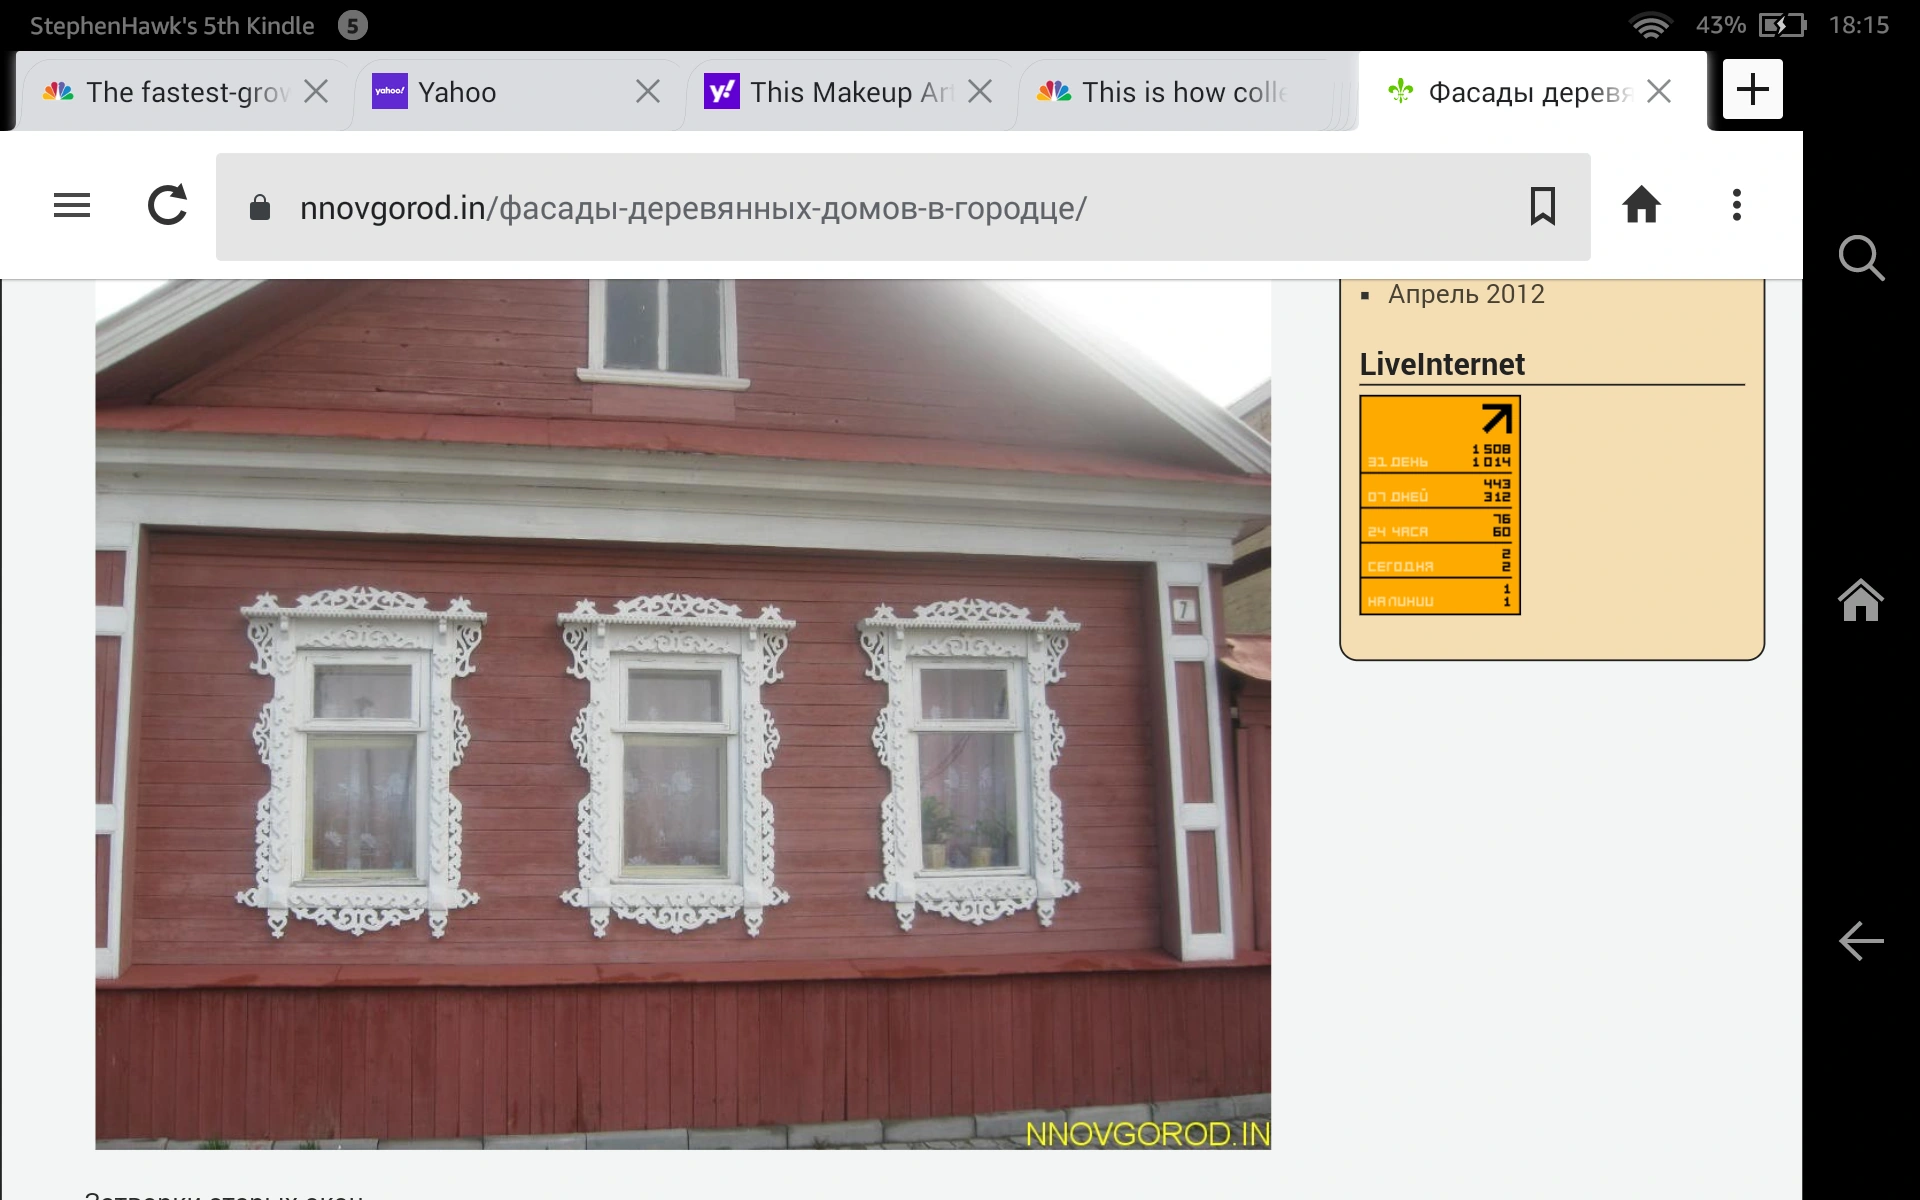The height and width of the screenshot is (1200, 1920).
Task: Select the This is how colle tab
Action: tap(1183, 93)
